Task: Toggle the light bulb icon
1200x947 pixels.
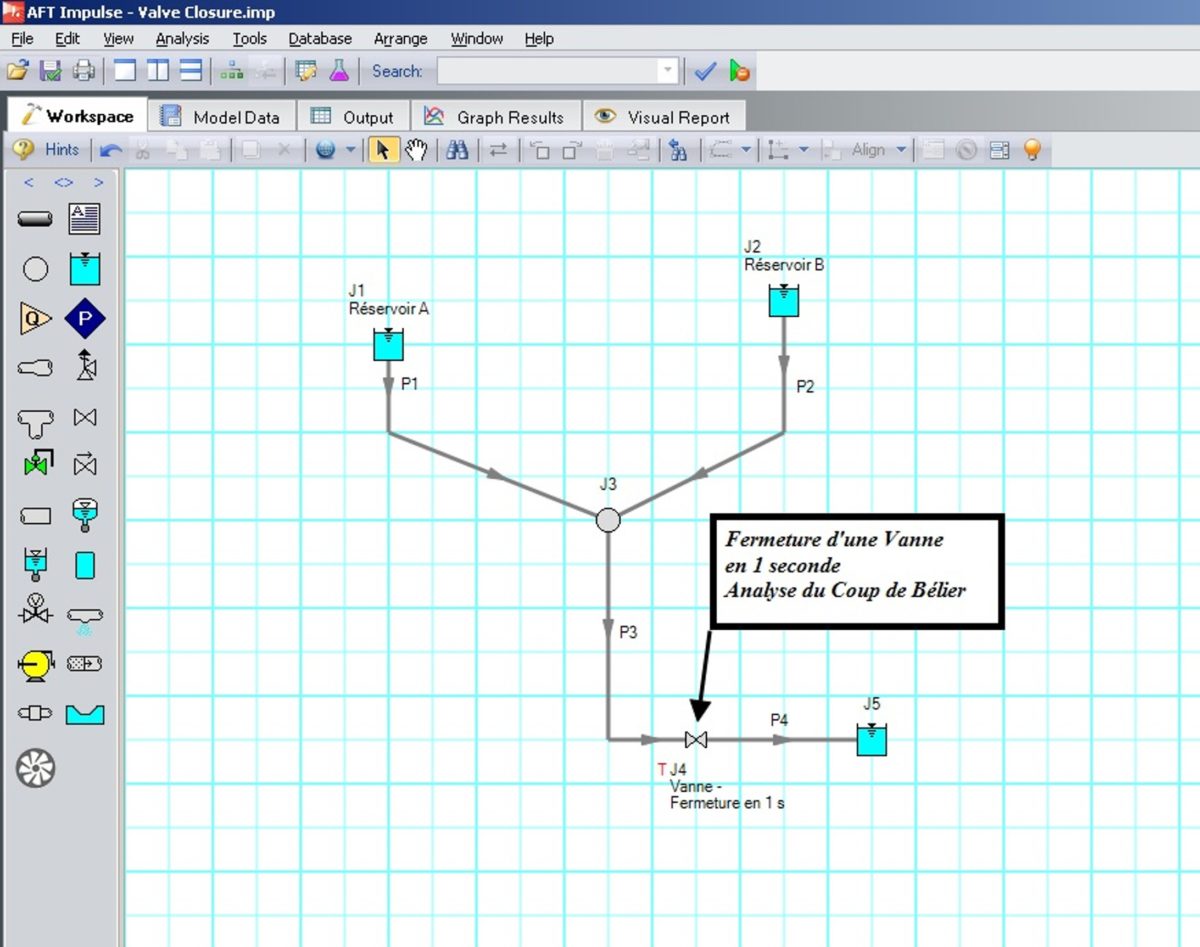Action: tap(1032, 150)
